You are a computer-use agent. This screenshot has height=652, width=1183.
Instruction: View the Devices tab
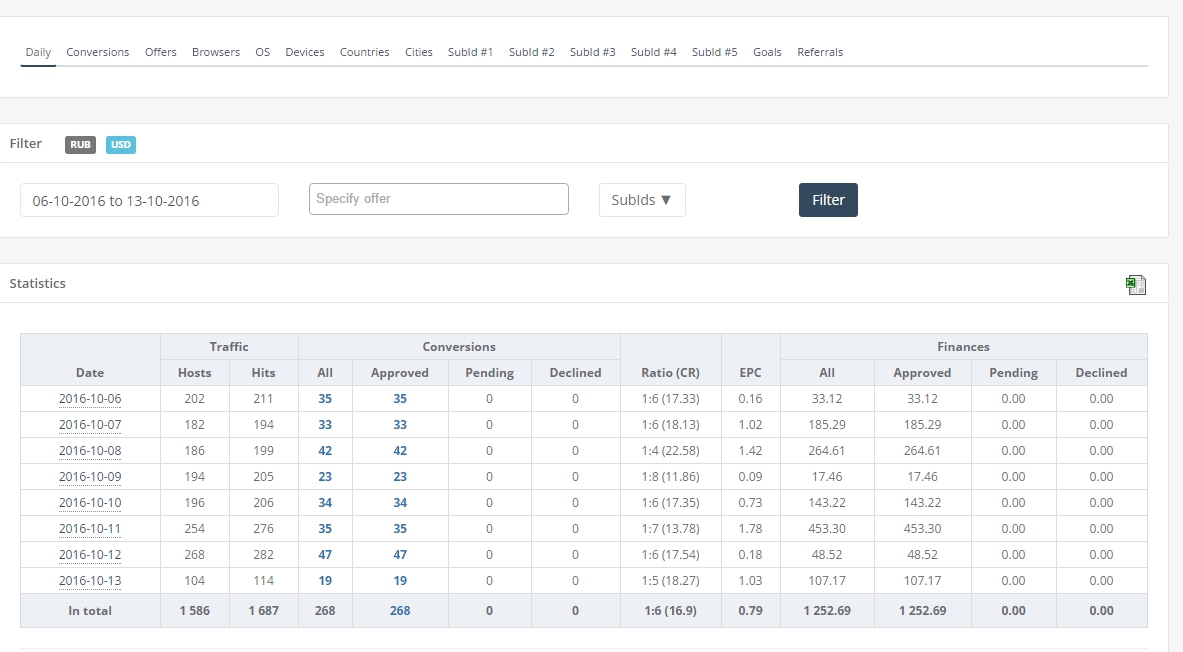point(305,52)
